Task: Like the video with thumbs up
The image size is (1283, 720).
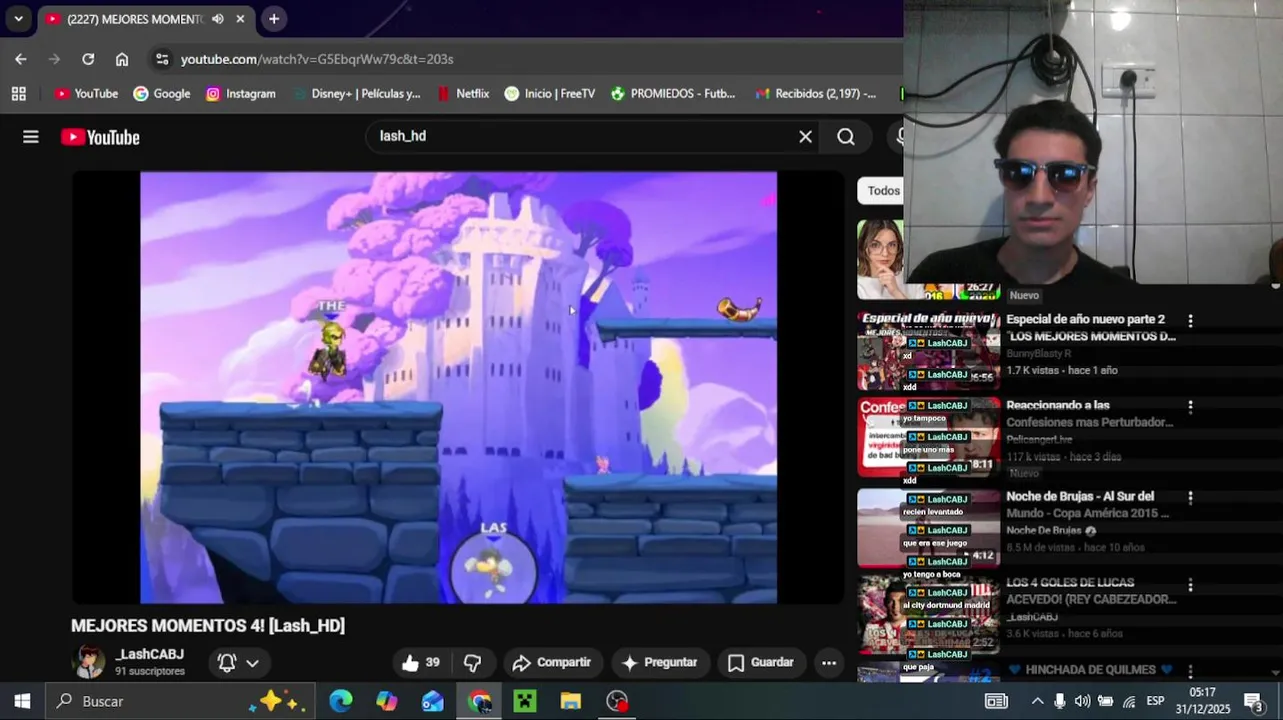Action: 421,662
